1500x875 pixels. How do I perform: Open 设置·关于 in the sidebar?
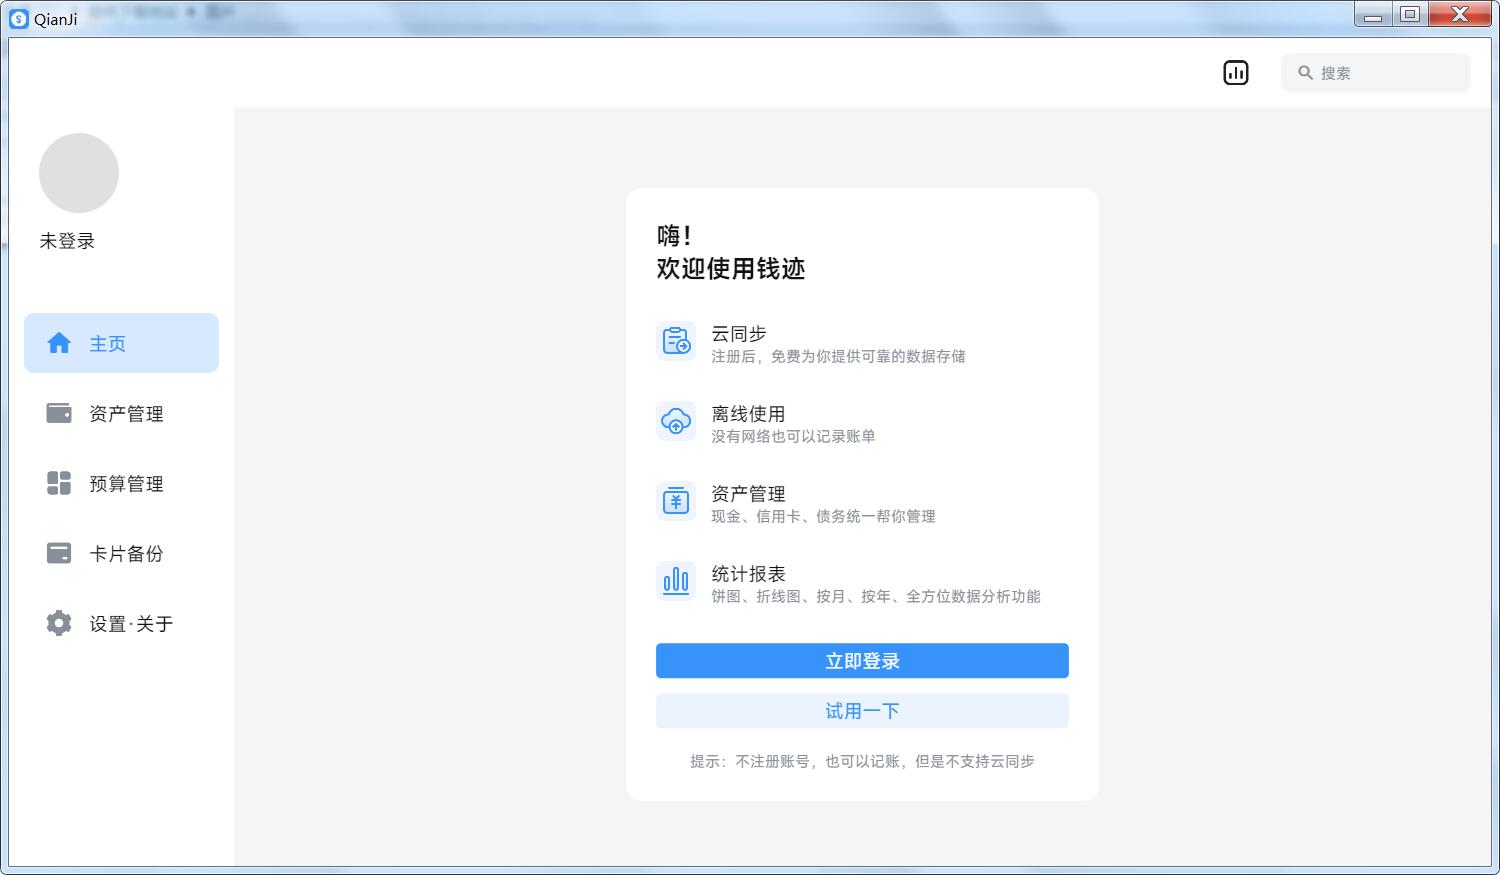pos(121,623)
